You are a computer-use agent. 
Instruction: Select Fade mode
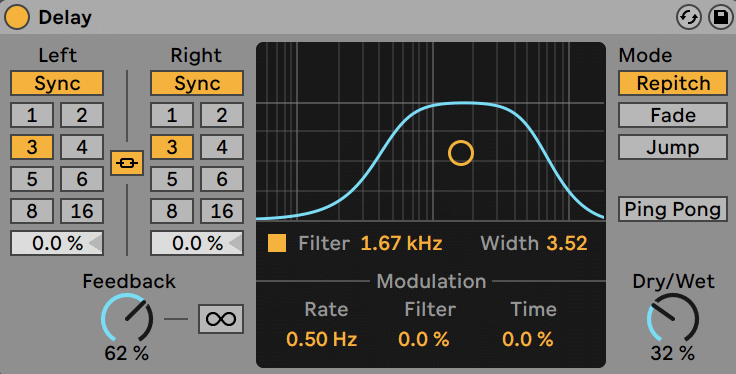[x=673, y=115]
